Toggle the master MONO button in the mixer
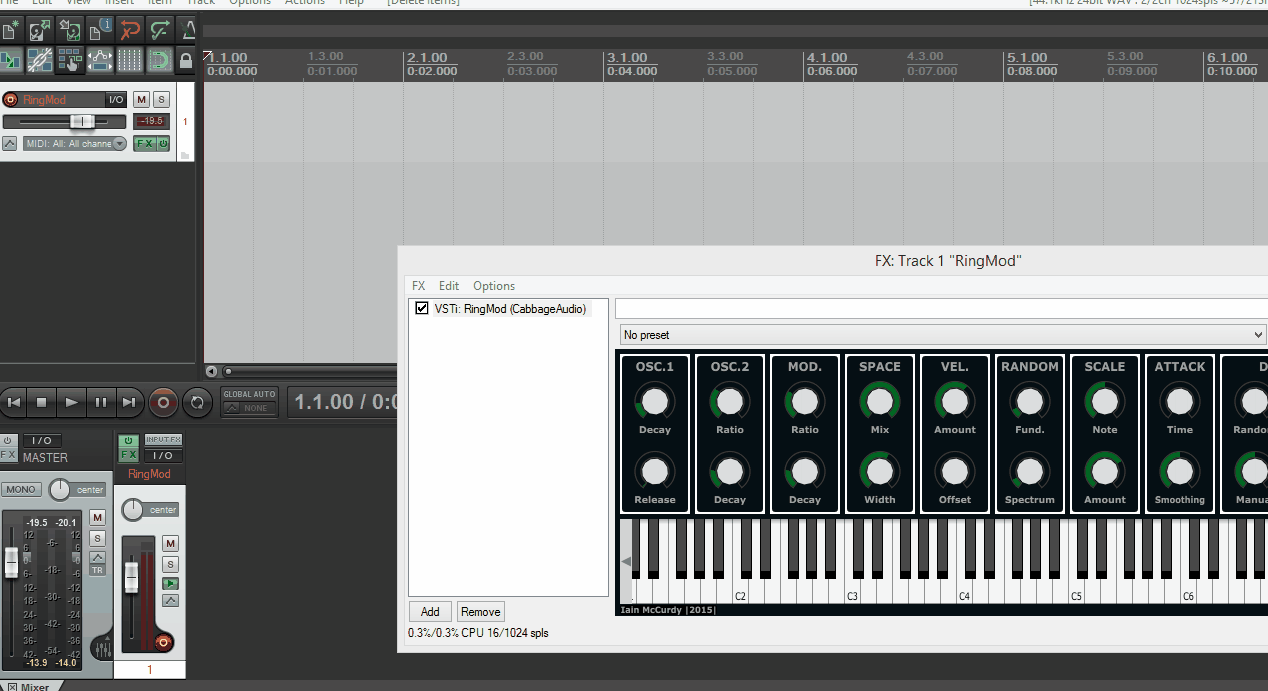Image resolution: width=1268 pixels, height=691 pixels. tap(21, 489)
